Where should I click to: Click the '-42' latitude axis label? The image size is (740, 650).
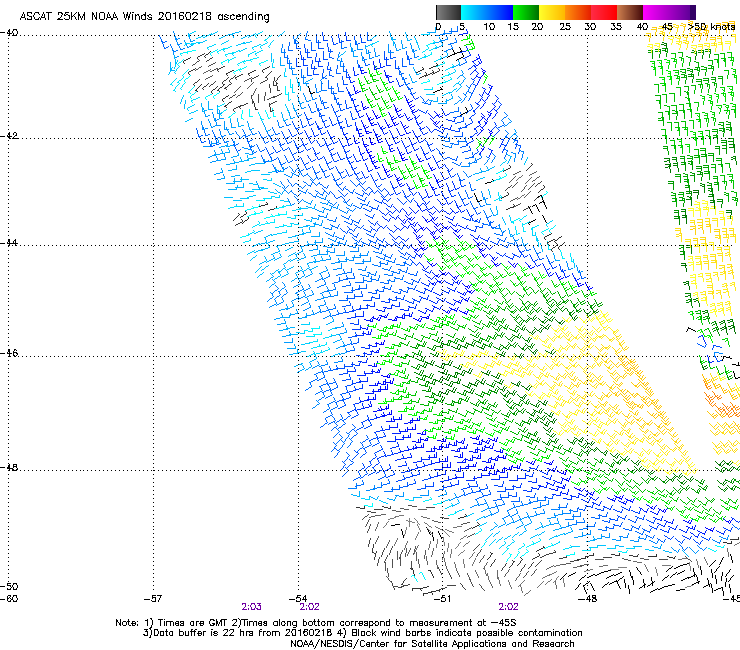[9, 136]
